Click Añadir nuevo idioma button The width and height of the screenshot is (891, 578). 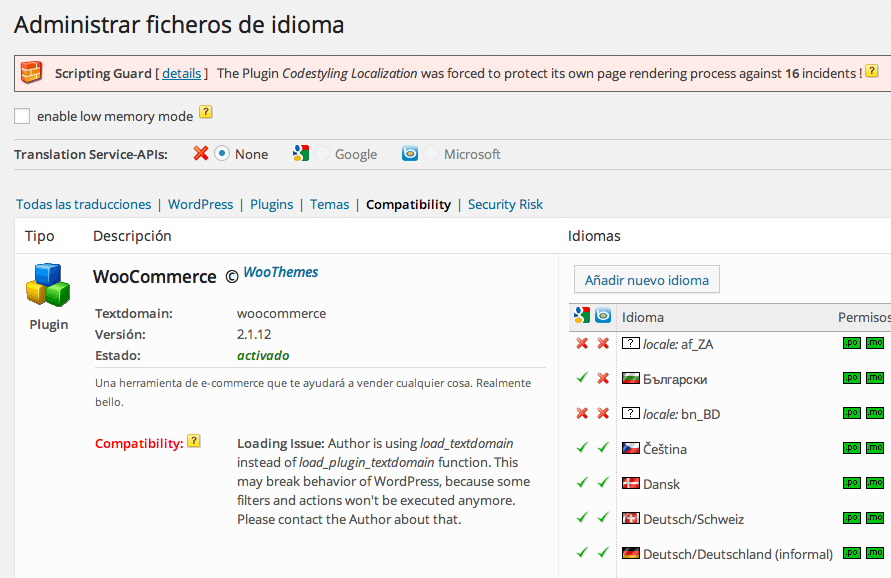point(647,280)
